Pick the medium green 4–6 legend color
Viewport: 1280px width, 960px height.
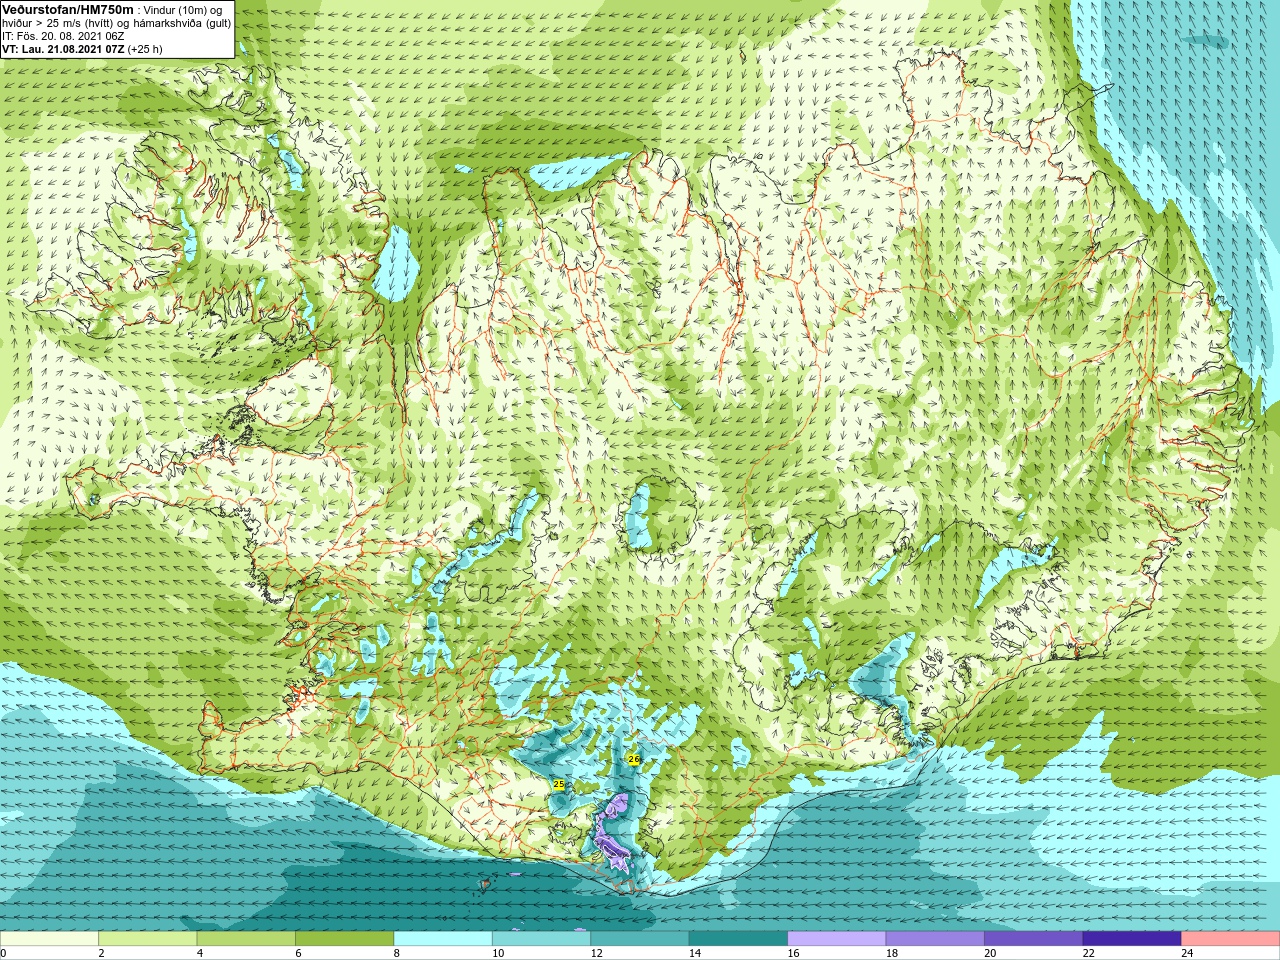(246, 939)
